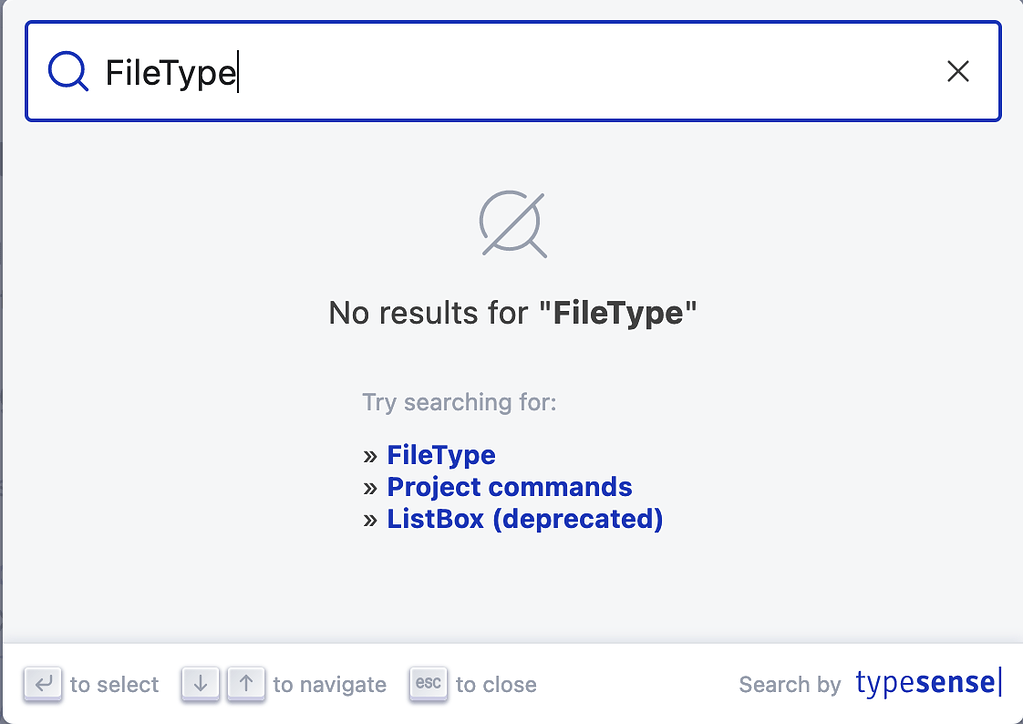Viewport: 1023px width, 724px height.
Task: Click the typesense logo
Action: pos(925,683)
